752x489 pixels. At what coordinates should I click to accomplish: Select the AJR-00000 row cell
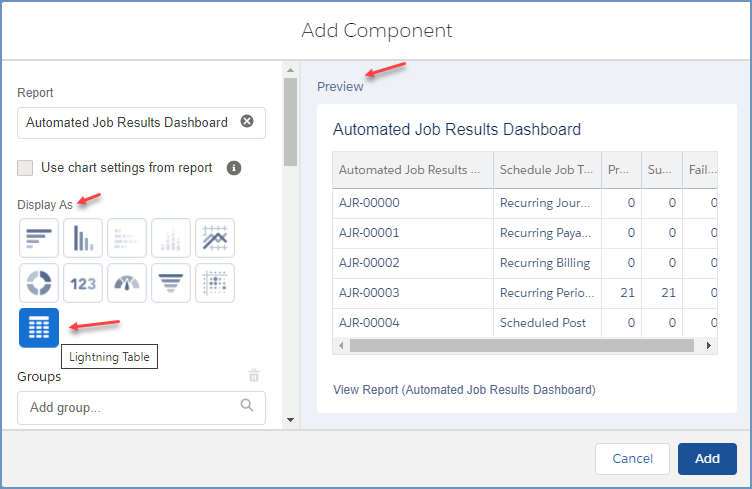[x=413, y=203]
